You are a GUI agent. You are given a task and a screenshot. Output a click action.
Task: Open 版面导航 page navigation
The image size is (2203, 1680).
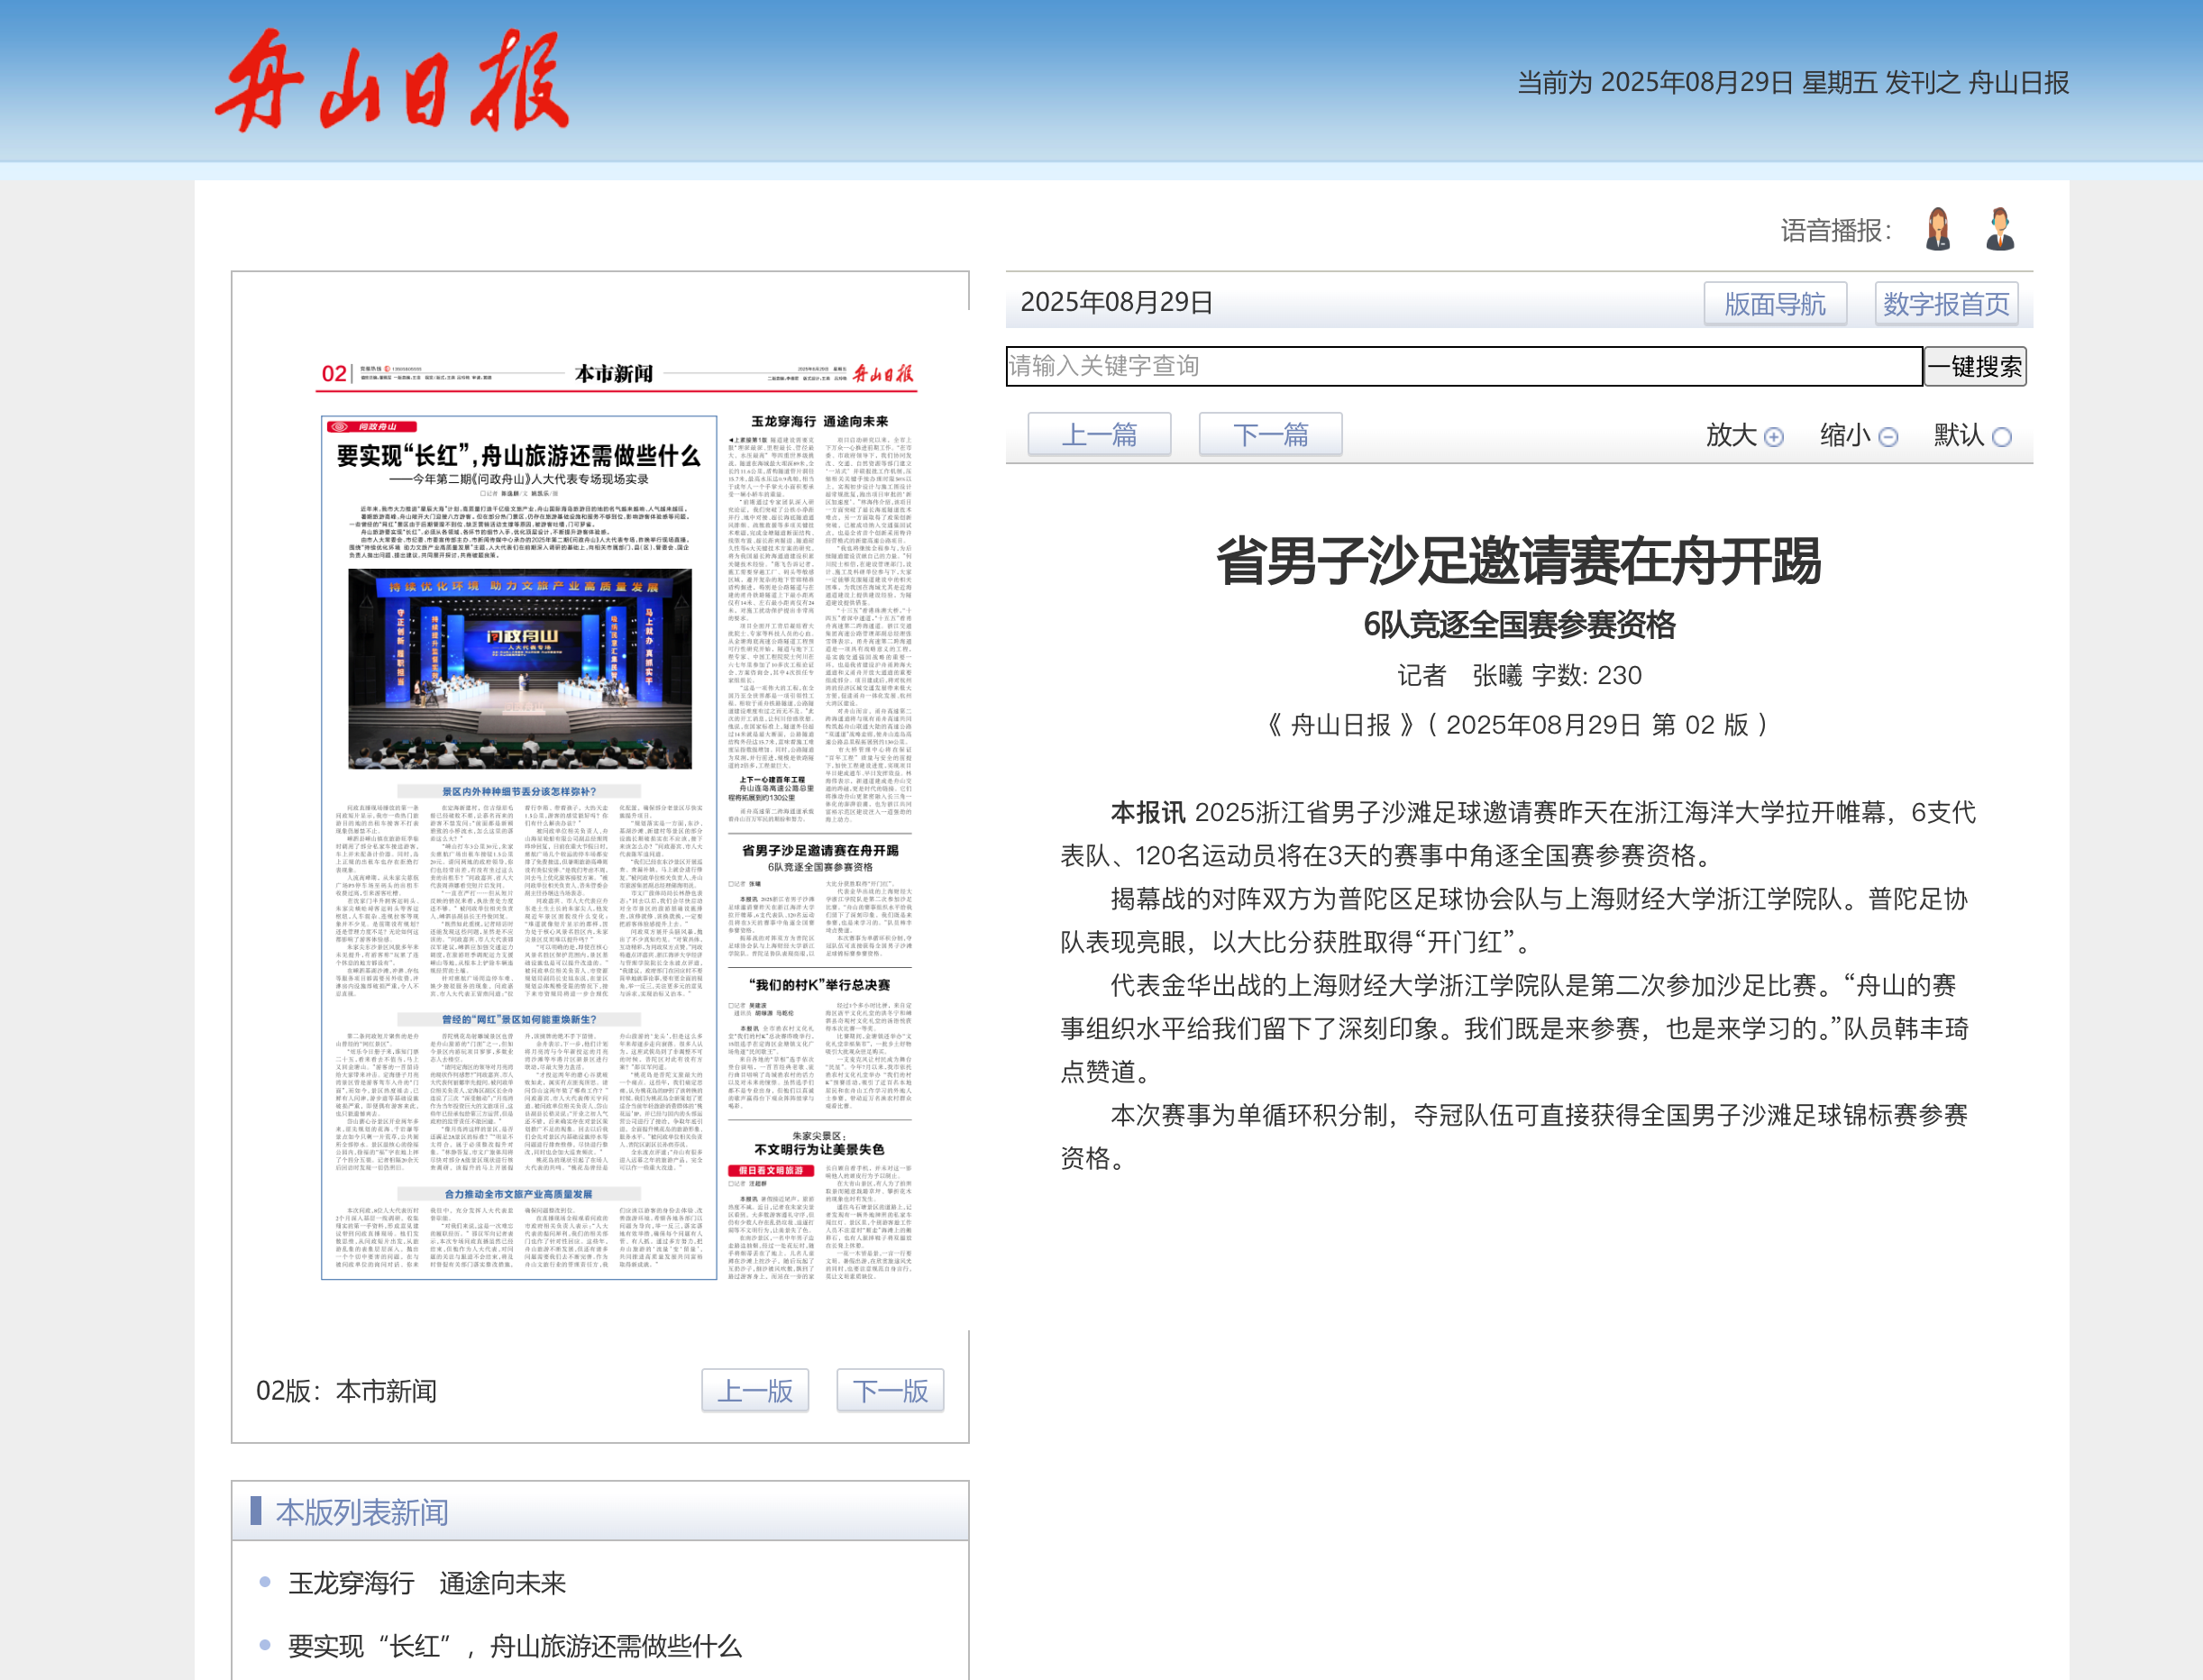click(1775, 304)
